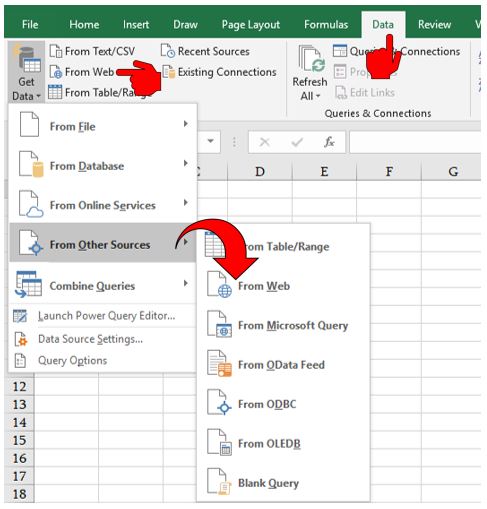Click the formula bar Cancel X button
487x509 pixels.
click(265, 142)
